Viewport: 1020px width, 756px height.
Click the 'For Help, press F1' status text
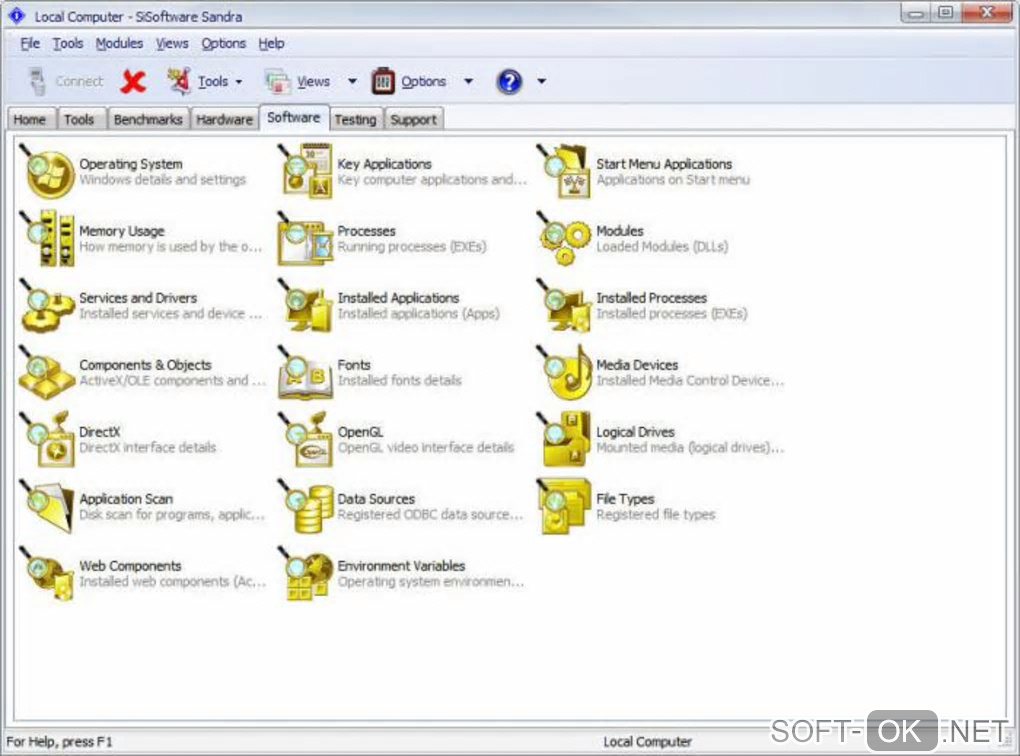59,742
